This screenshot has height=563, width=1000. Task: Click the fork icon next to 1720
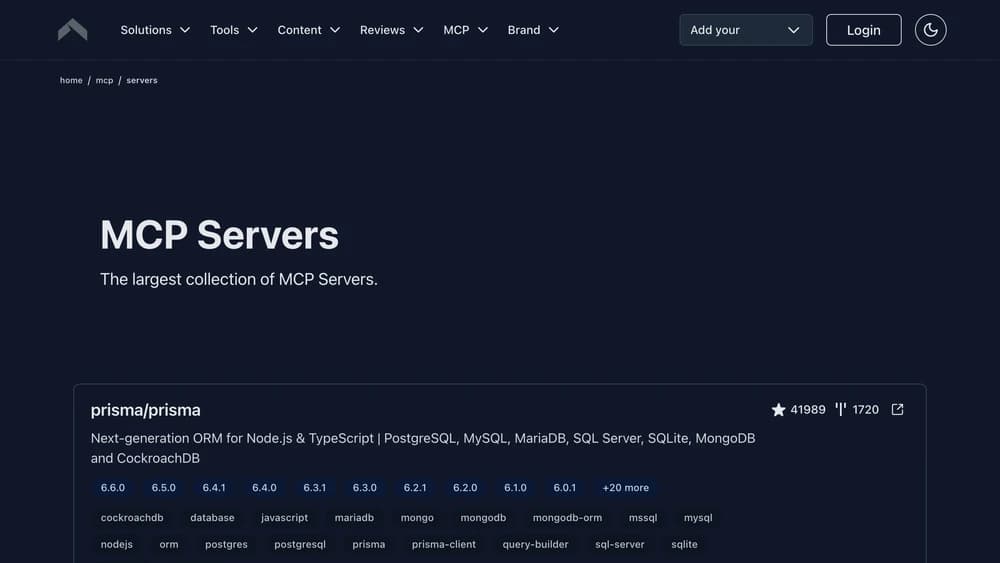pyautogui.click(x=841, y=409)
